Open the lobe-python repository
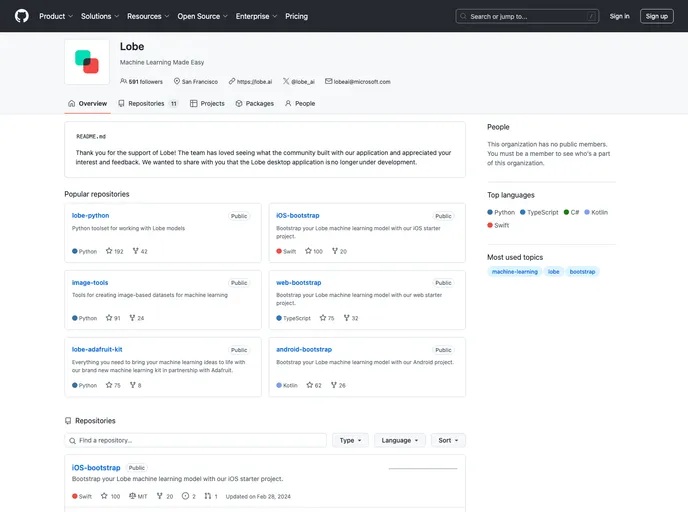The height and width of the screenshot is (512, 688). pyautogui.click(x=90, y=215)
